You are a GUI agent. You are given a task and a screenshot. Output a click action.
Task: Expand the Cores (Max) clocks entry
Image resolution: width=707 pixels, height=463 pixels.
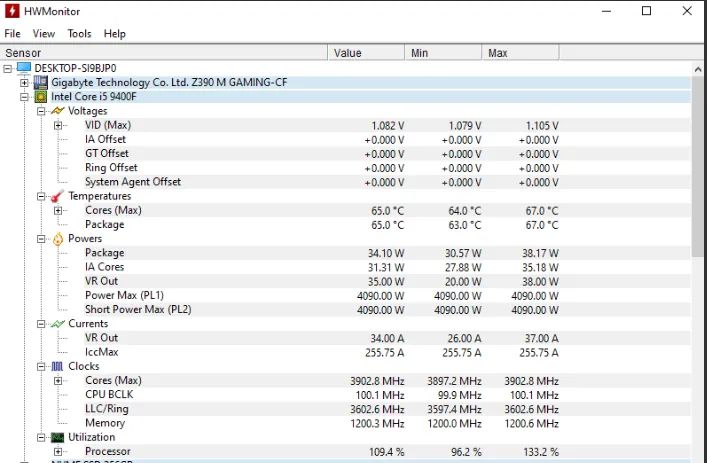tap(58, 381)
